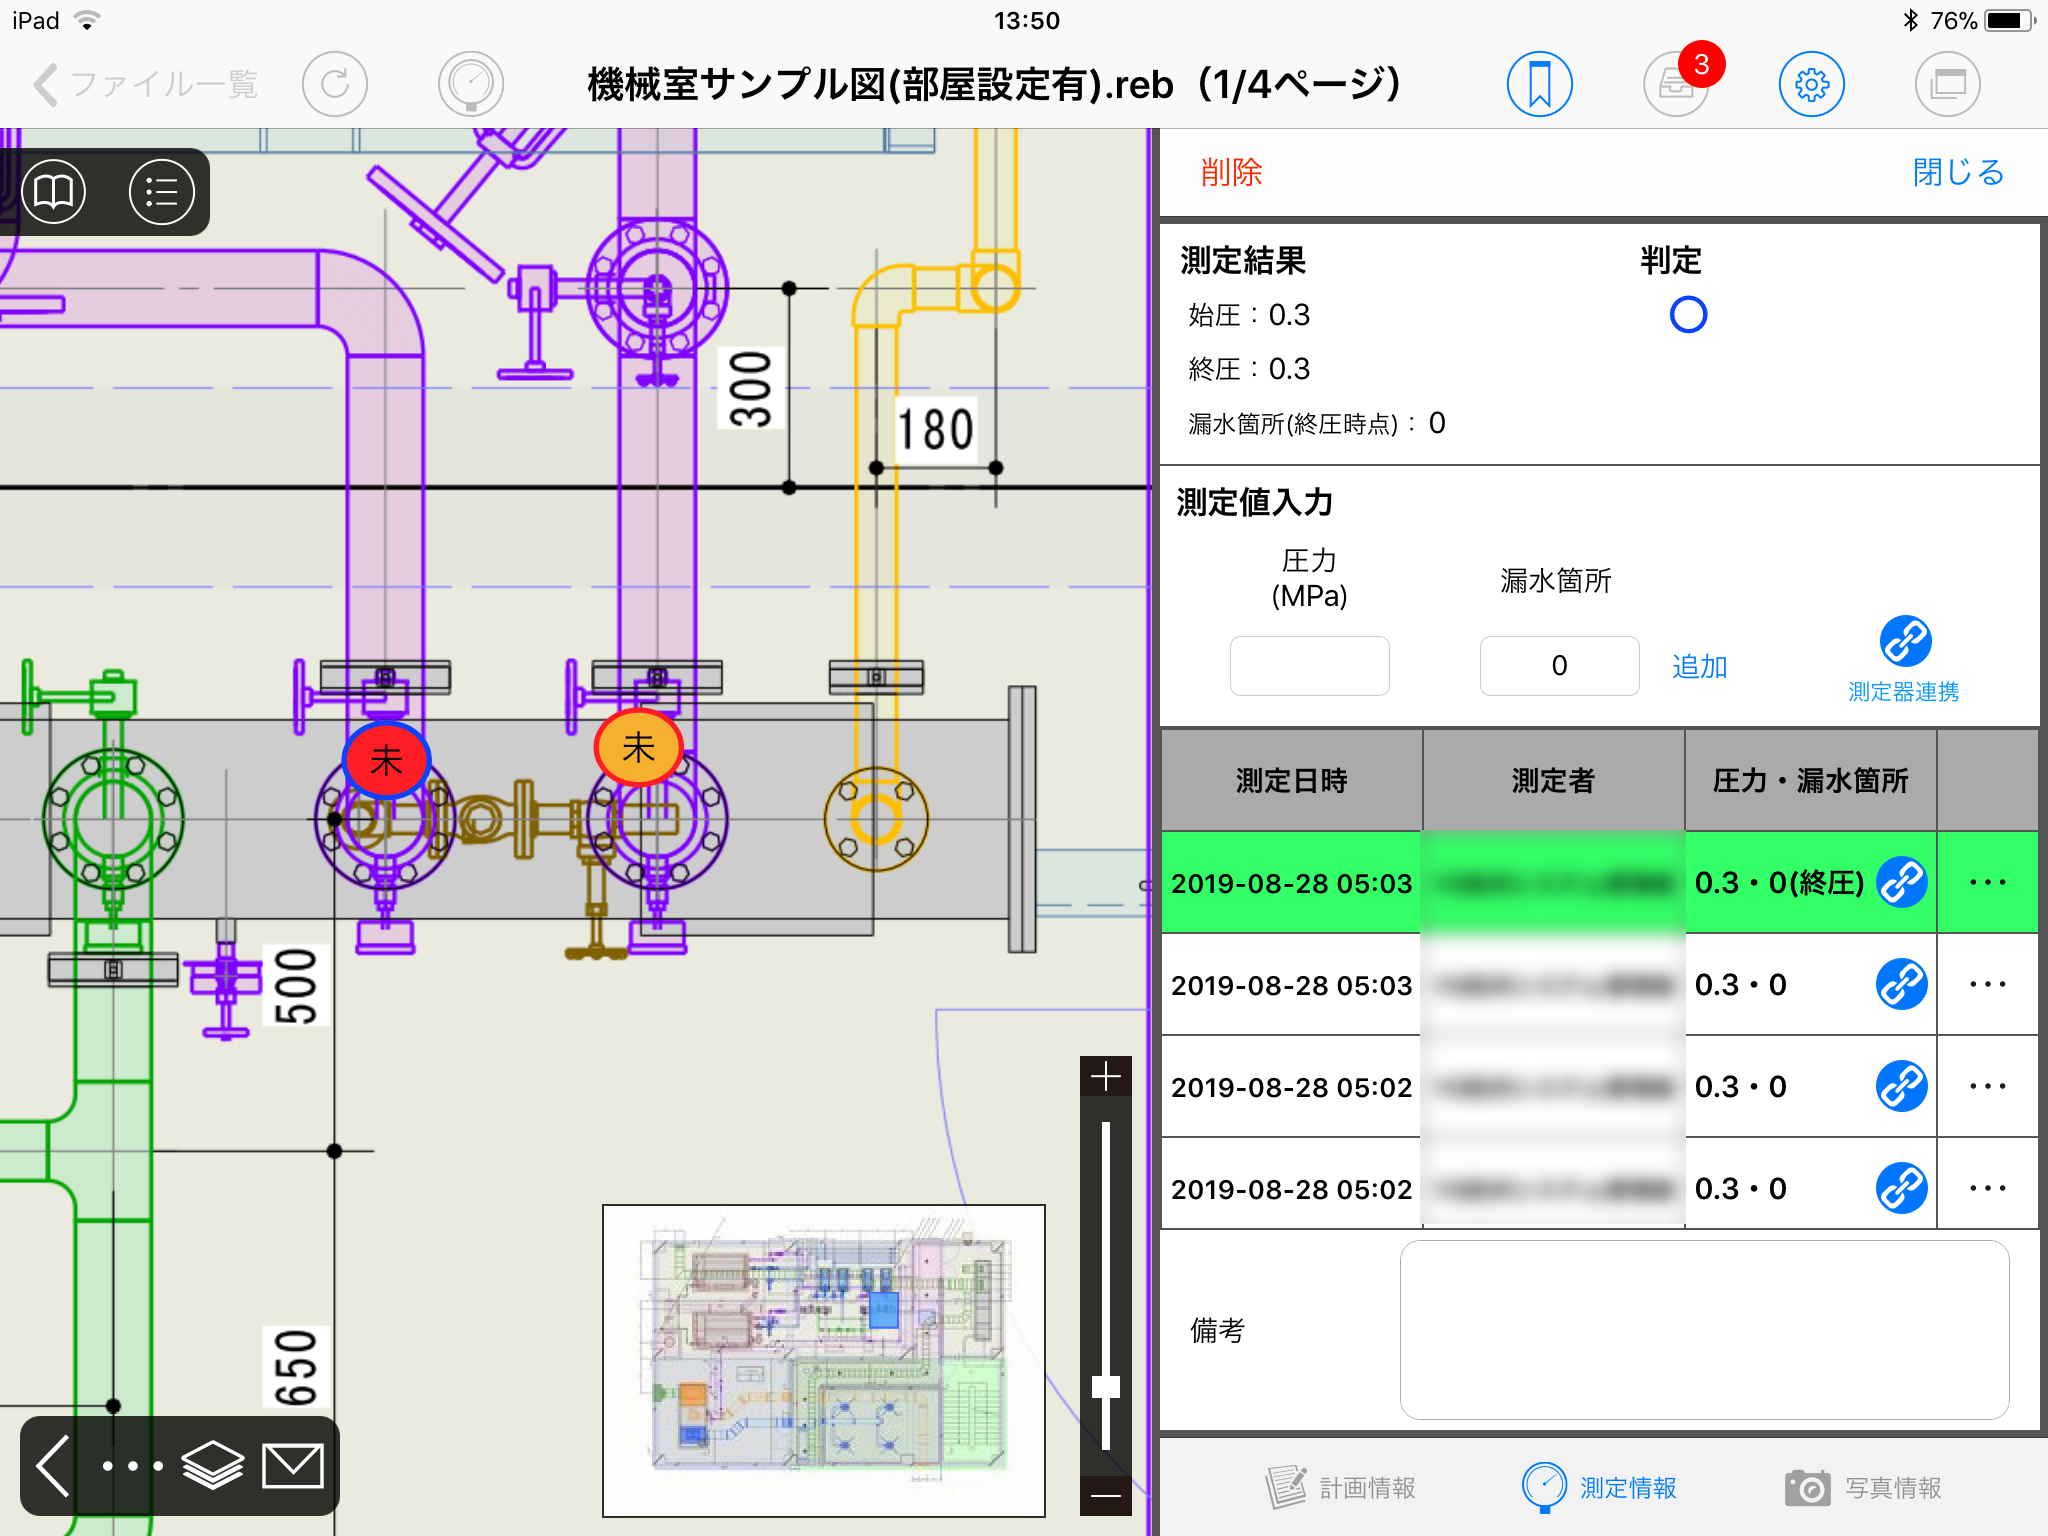The width and height of the screenshot is (2048, 1536).
Task: Switch to 計画情報 tab
Action: [x=1341, y=1488]
